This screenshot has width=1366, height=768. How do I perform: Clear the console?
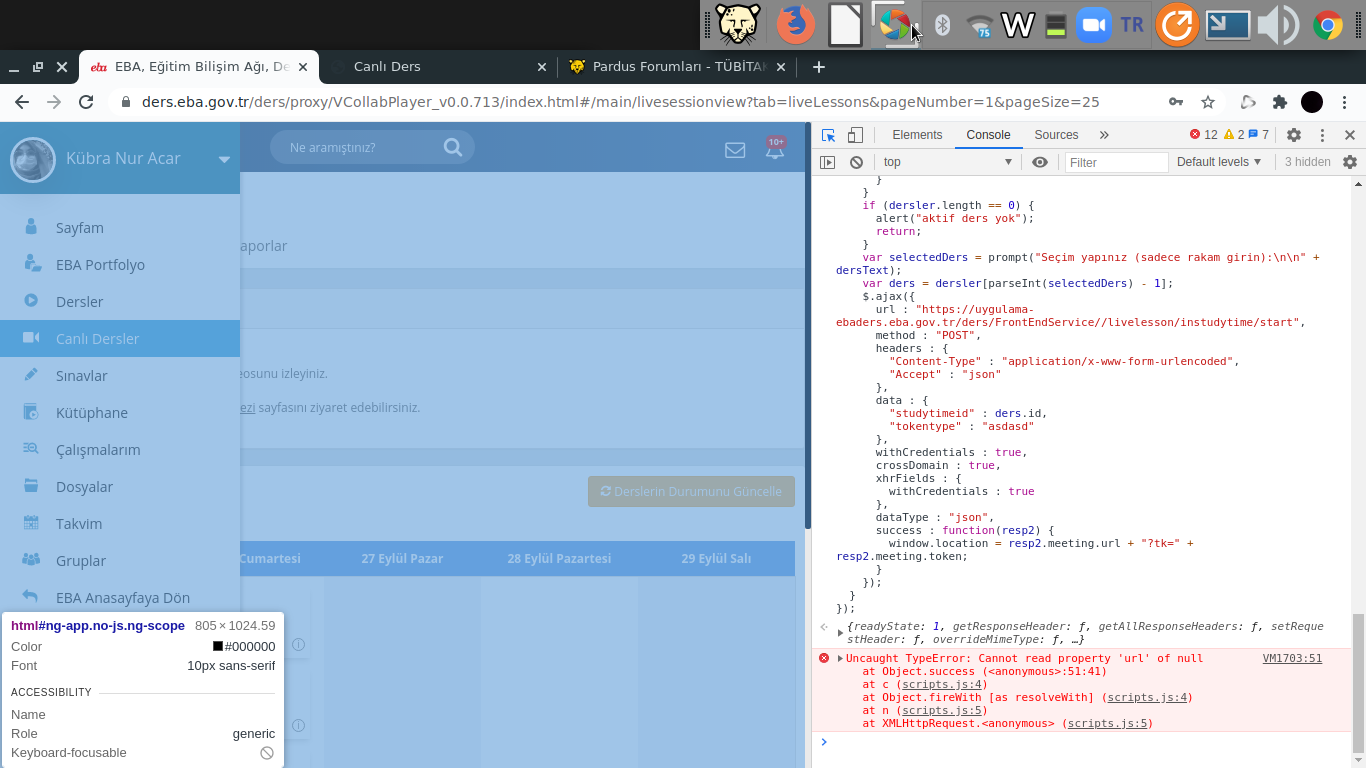coord(856,162)
